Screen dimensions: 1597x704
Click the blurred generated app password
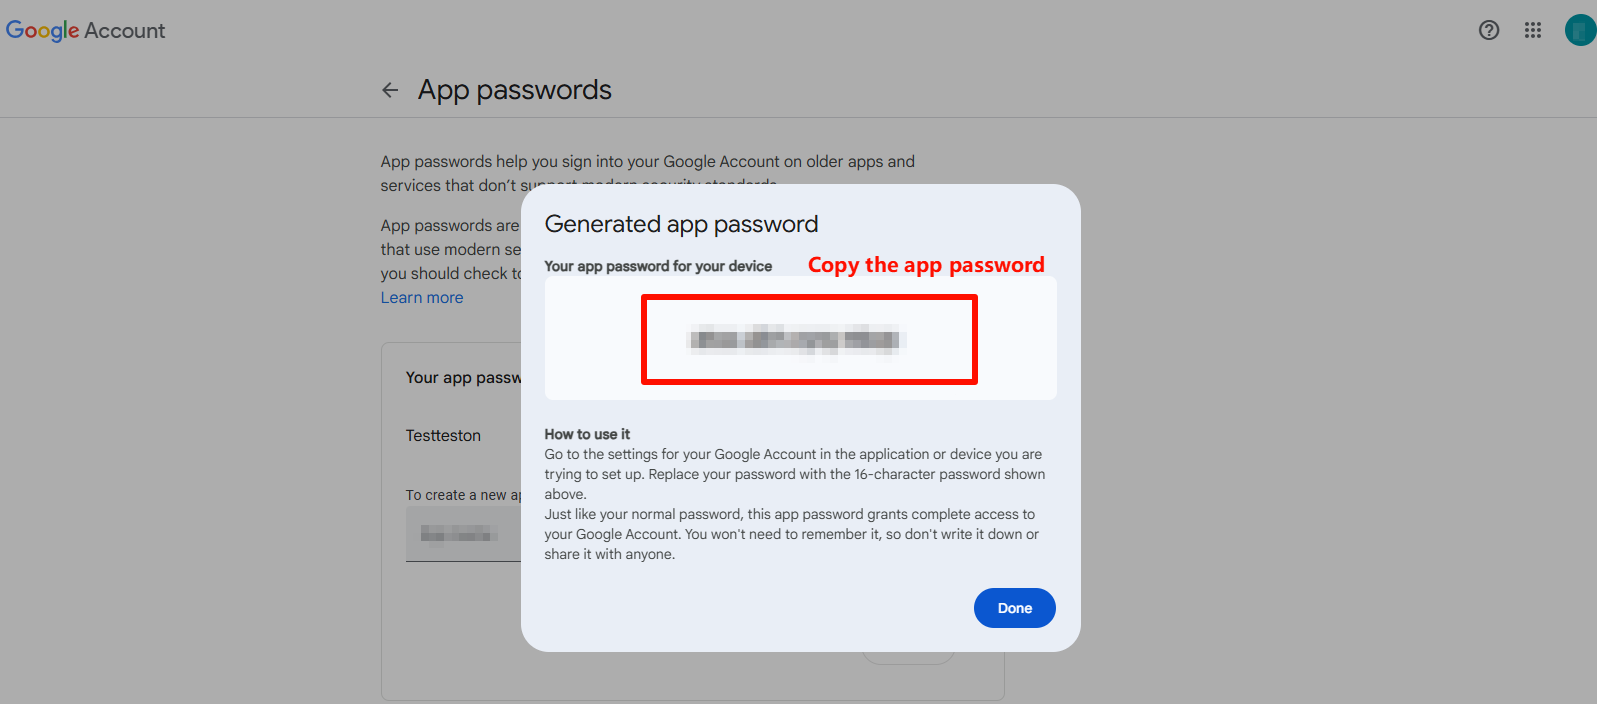point(797,340)
